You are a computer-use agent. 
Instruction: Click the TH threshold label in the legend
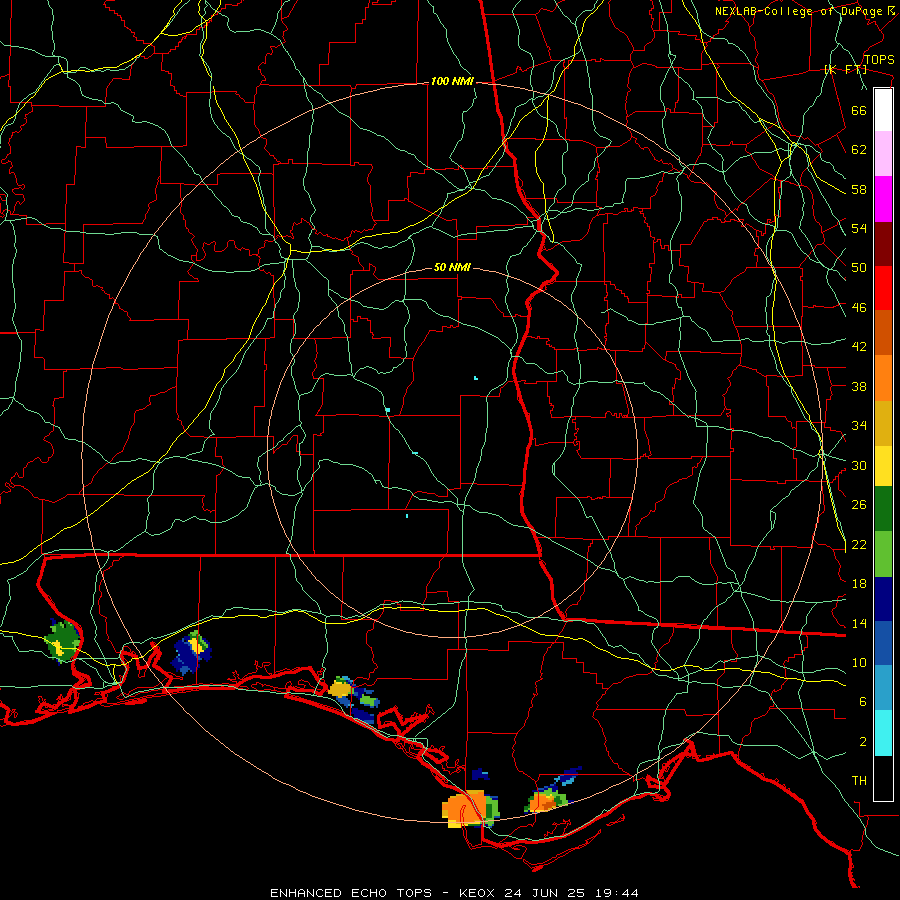(x=859, y=781)
